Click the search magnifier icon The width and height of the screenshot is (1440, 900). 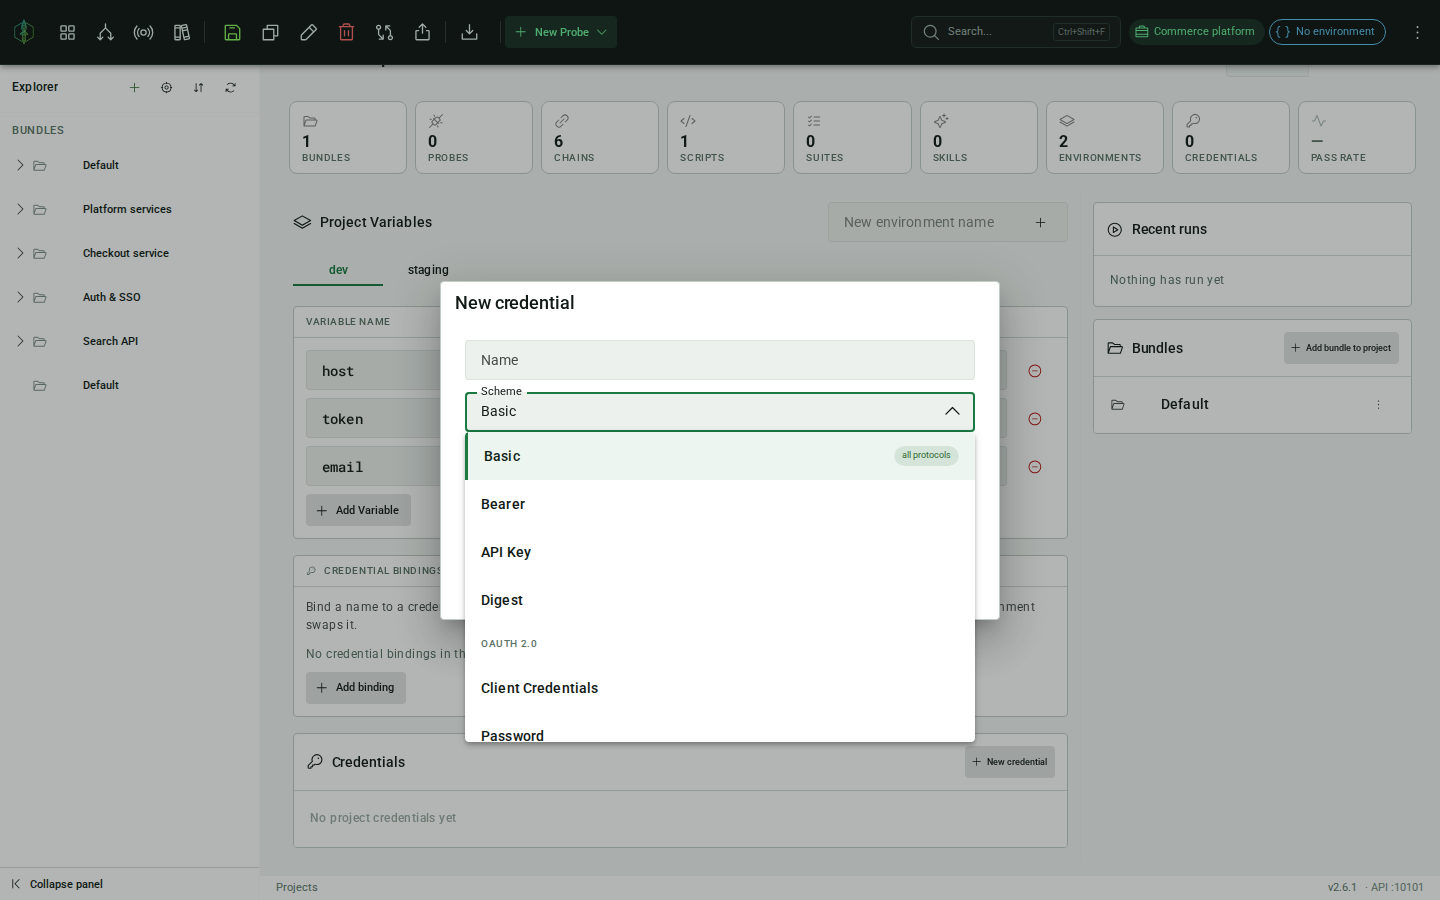point(931,32)
